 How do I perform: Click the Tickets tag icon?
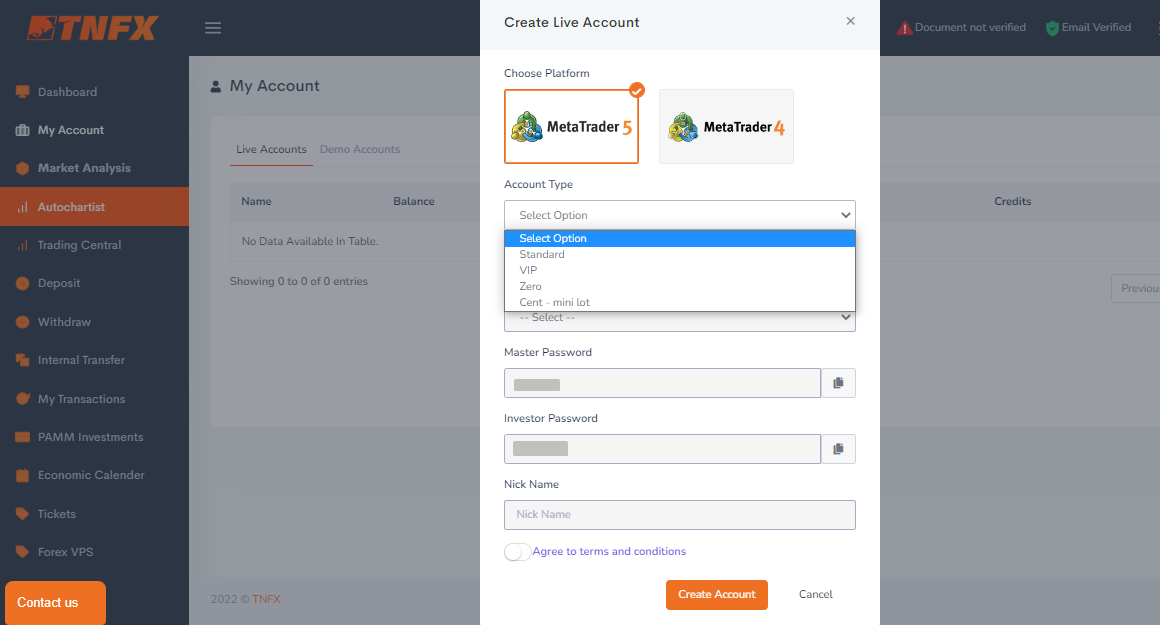[22, 513]
